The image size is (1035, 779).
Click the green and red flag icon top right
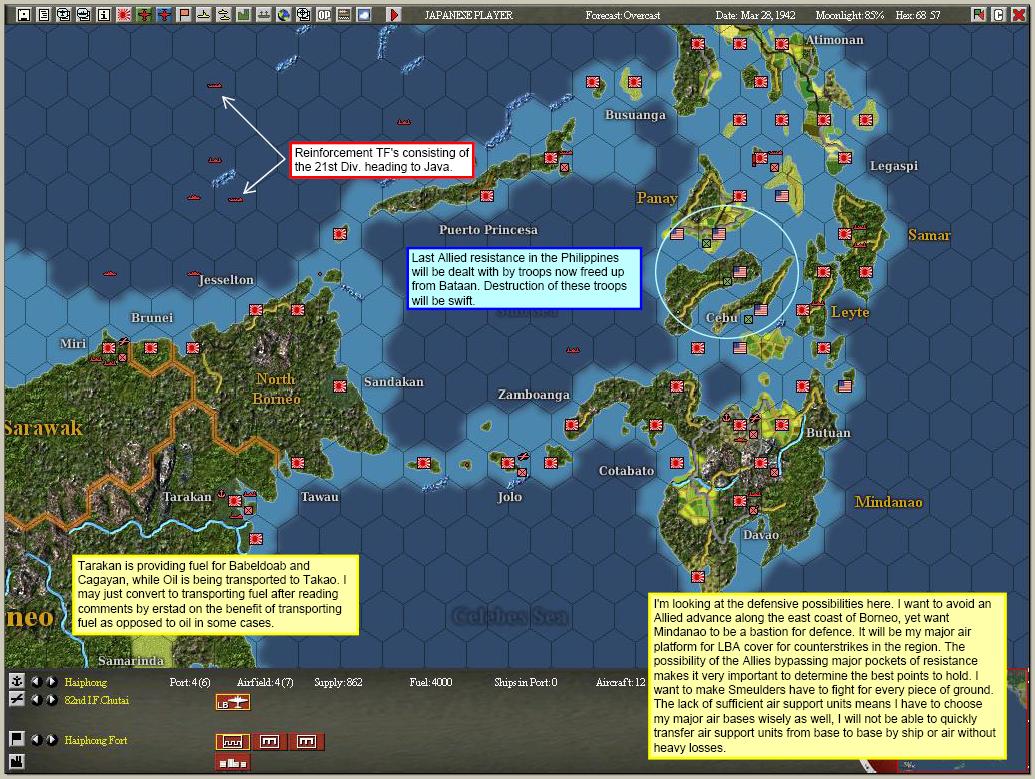tap(979, 15)
